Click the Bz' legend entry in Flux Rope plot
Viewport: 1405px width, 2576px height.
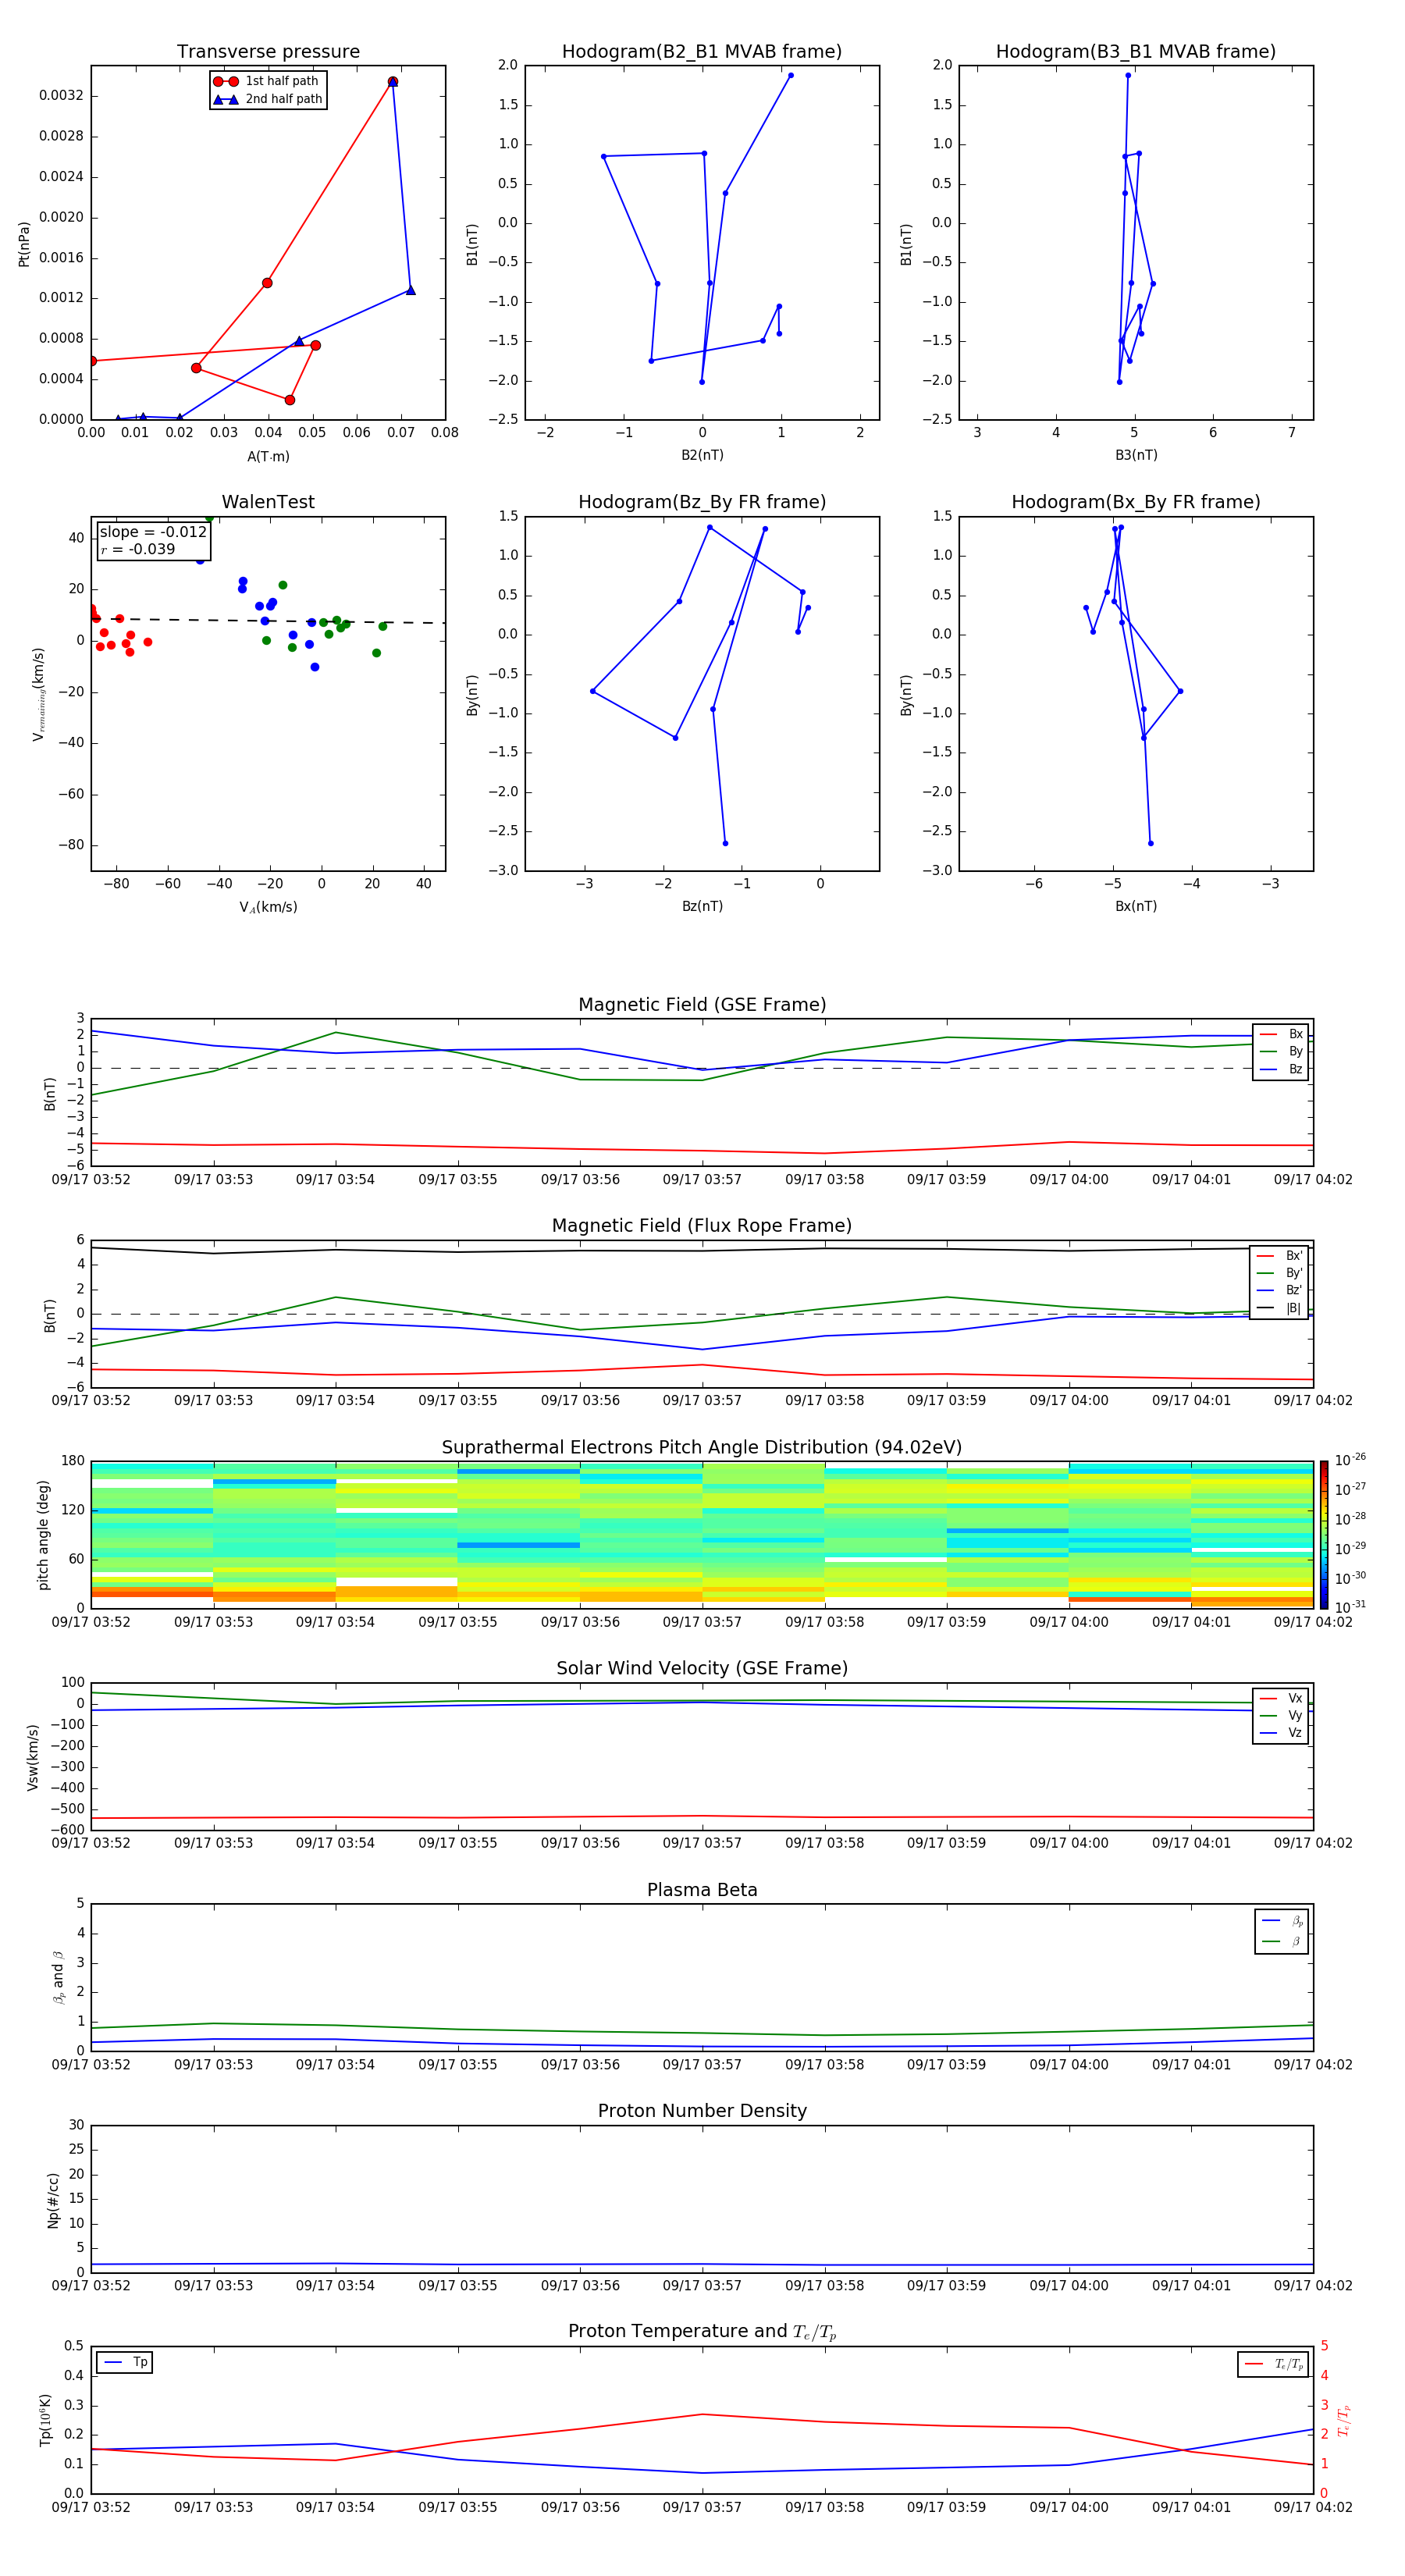coord(1280,1290)
